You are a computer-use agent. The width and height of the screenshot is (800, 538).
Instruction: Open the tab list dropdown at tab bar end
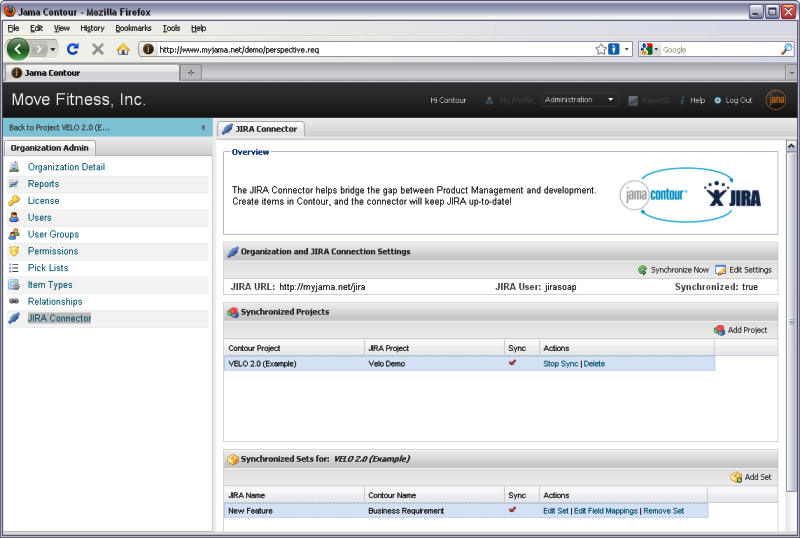coord(792,72)
